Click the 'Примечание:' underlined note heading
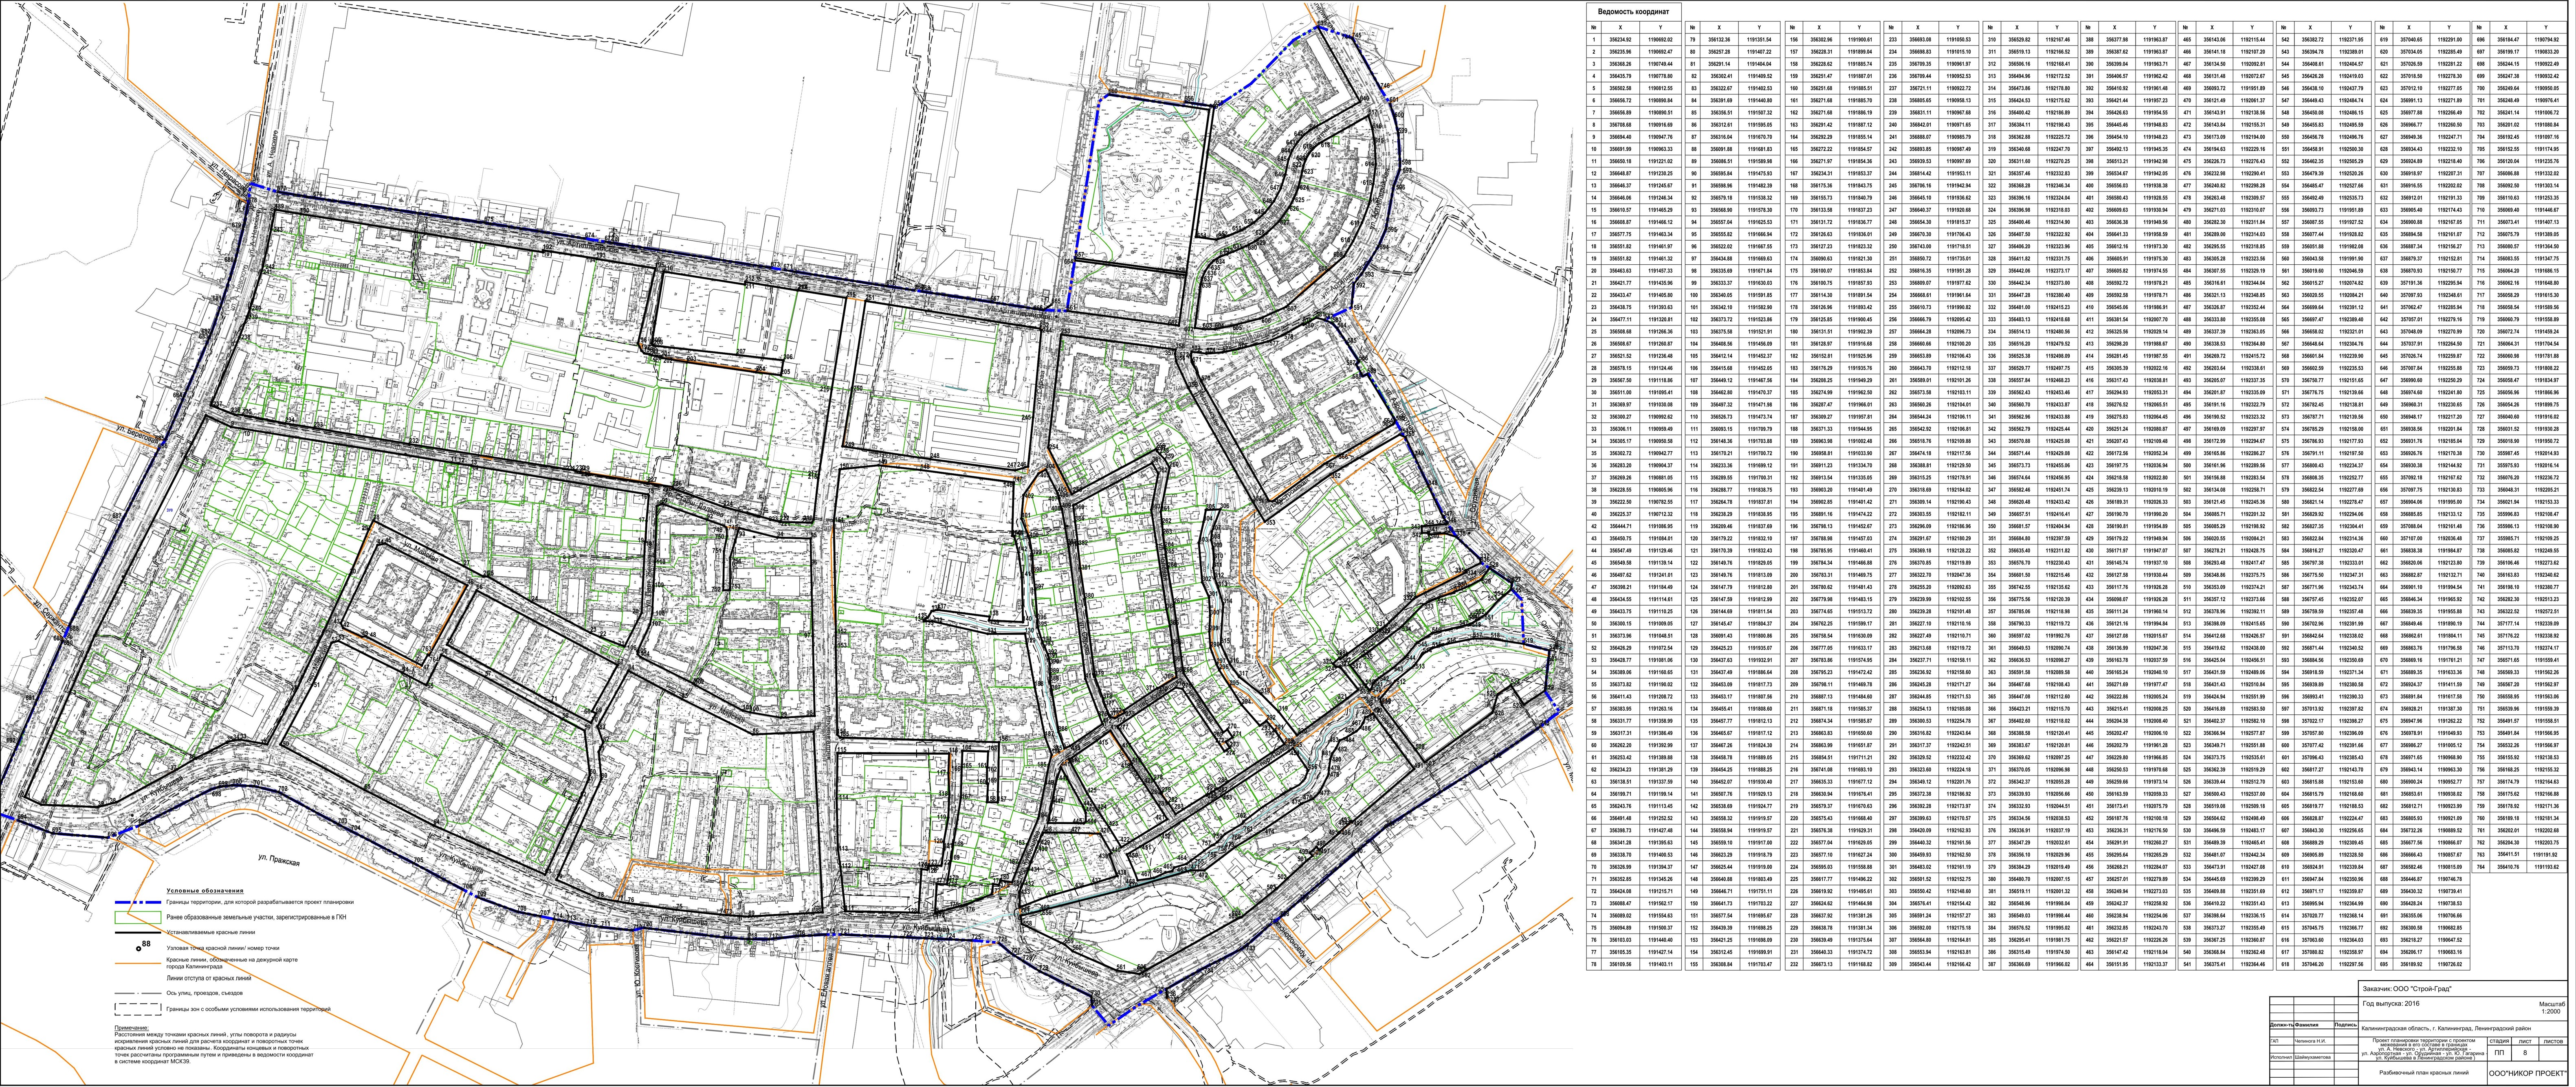Screen dimensions: 2576x1087 point(132,1028)
